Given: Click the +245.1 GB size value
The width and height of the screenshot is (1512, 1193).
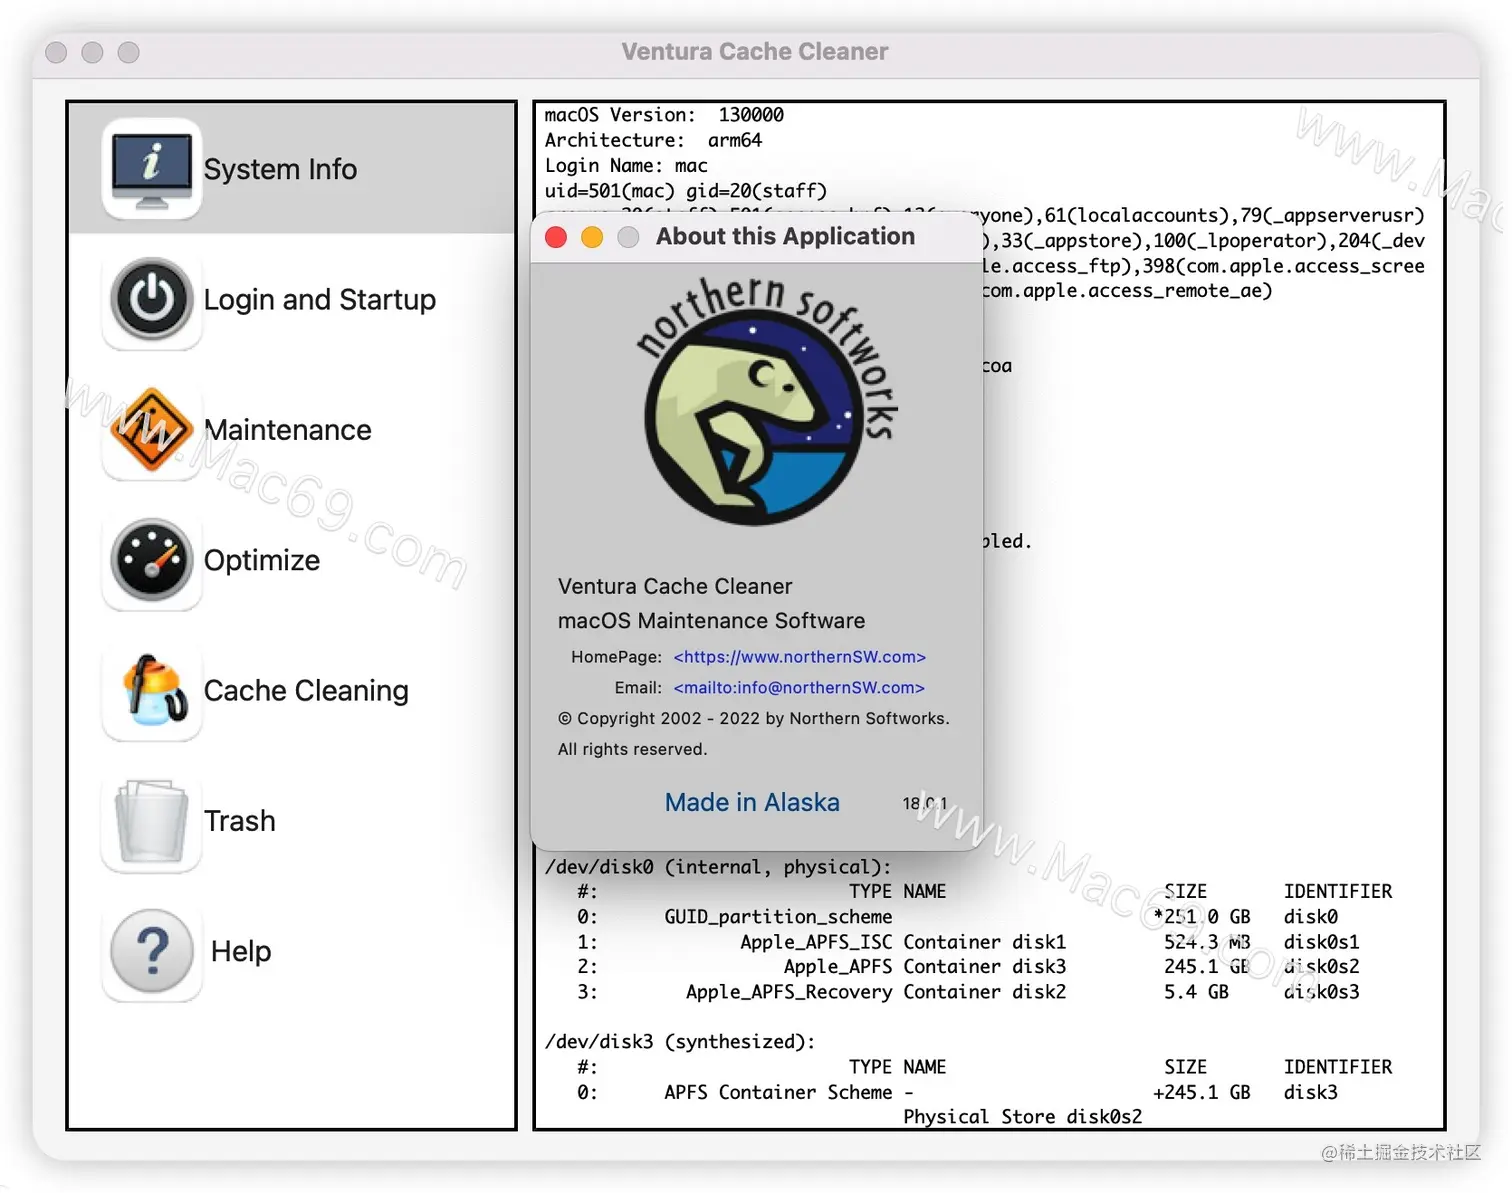Looking at the screenshot, I should (x=1202, y=1092).
